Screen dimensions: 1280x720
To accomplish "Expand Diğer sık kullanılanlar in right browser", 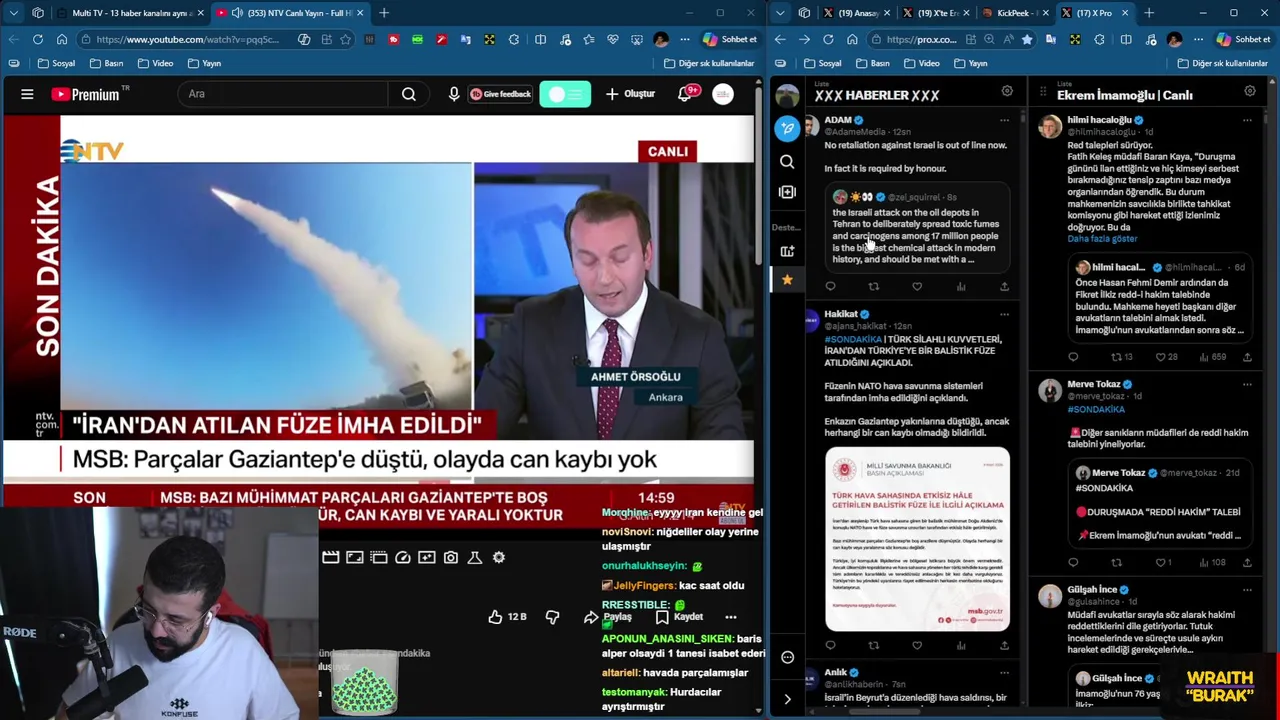I will (1223, 63).
